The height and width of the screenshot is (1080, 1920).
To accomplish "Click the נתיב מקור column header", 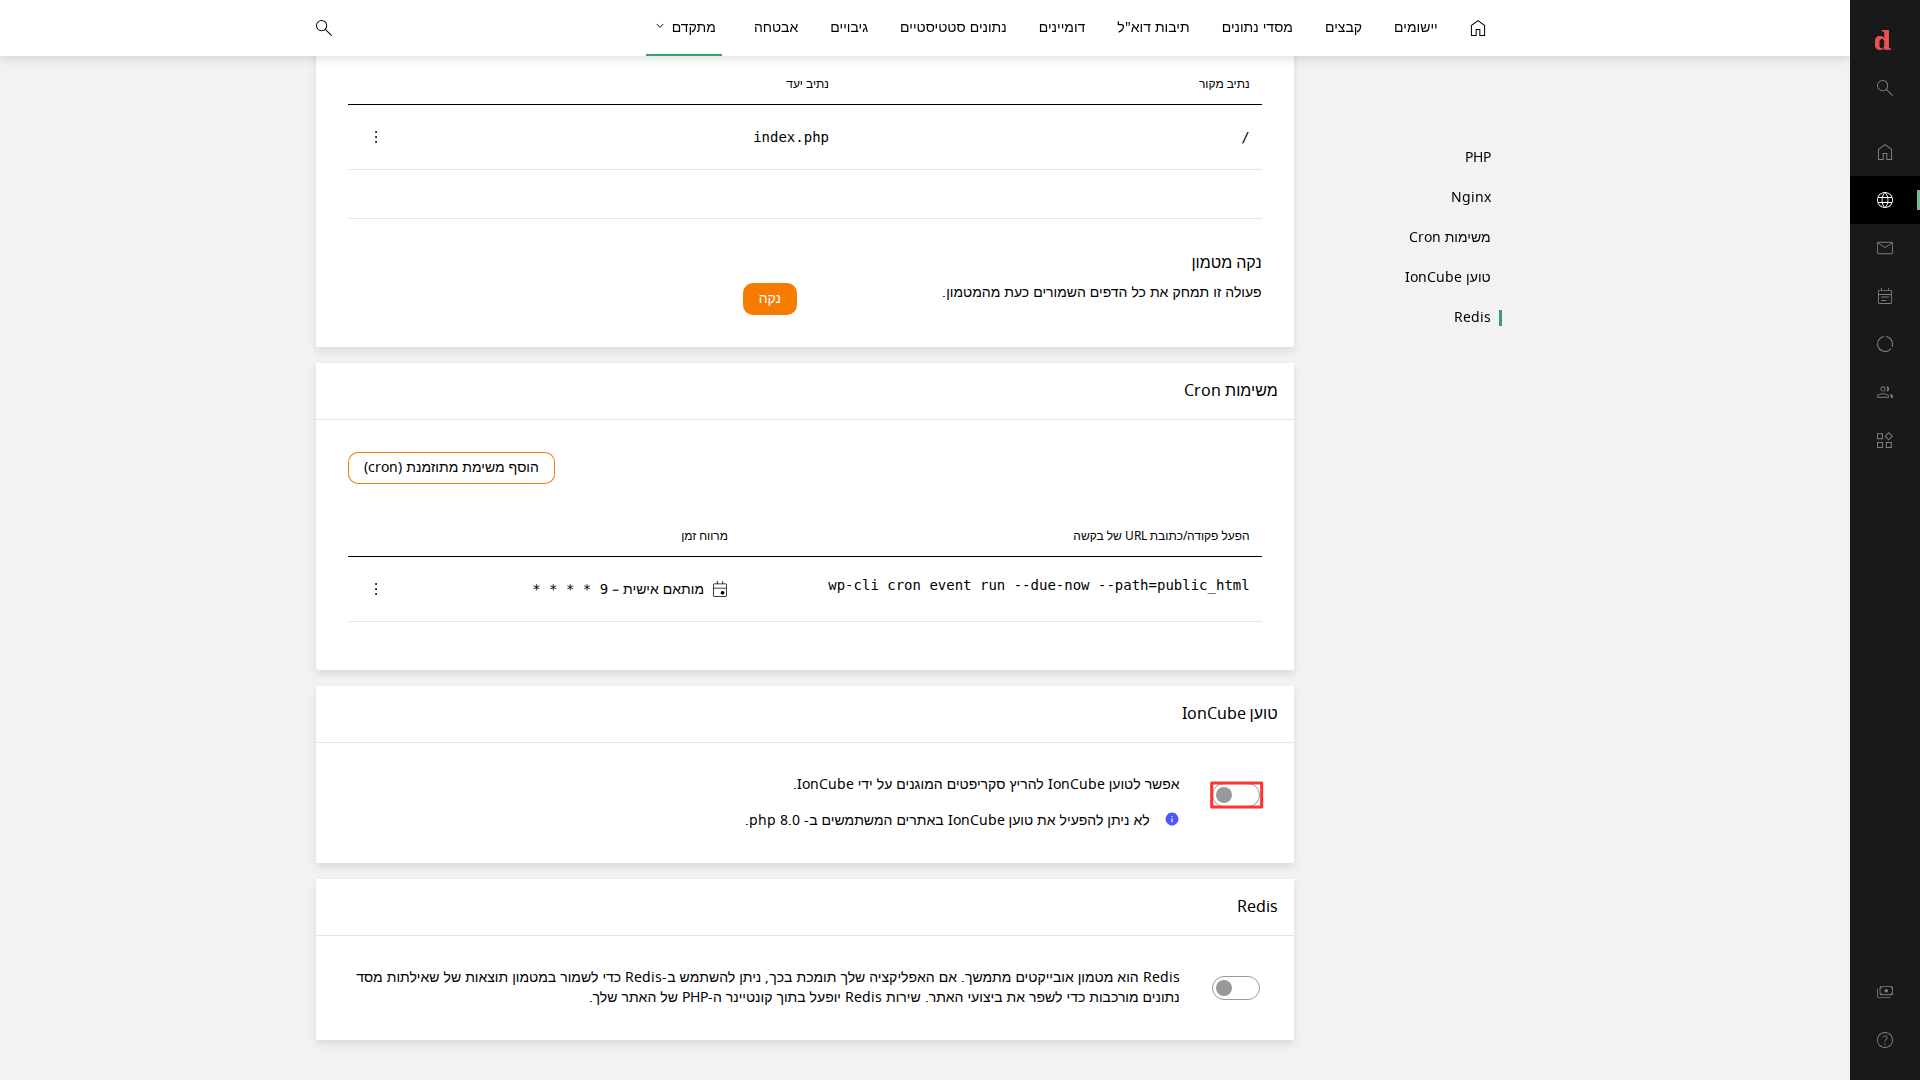I will click(1224, 84).
